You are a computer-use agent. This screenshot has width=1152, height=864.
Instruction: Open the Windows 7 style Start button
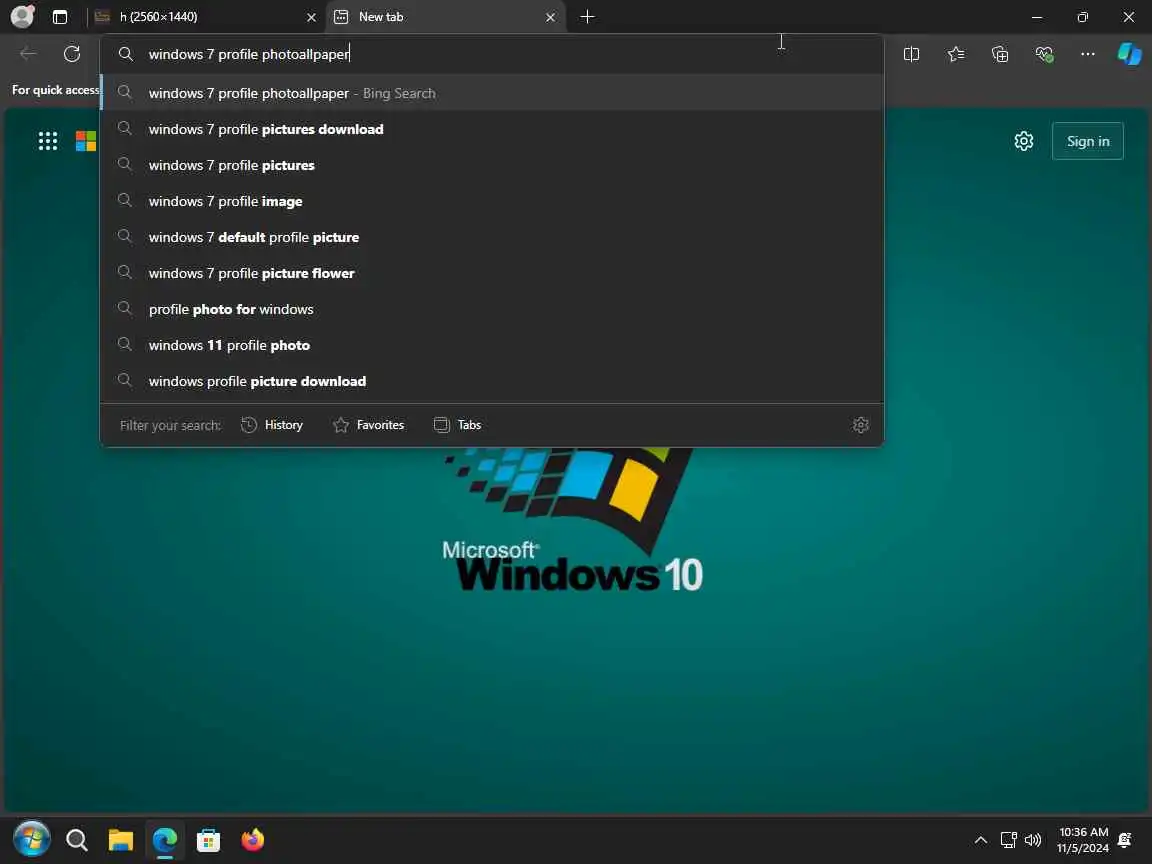tap(32, 839)
